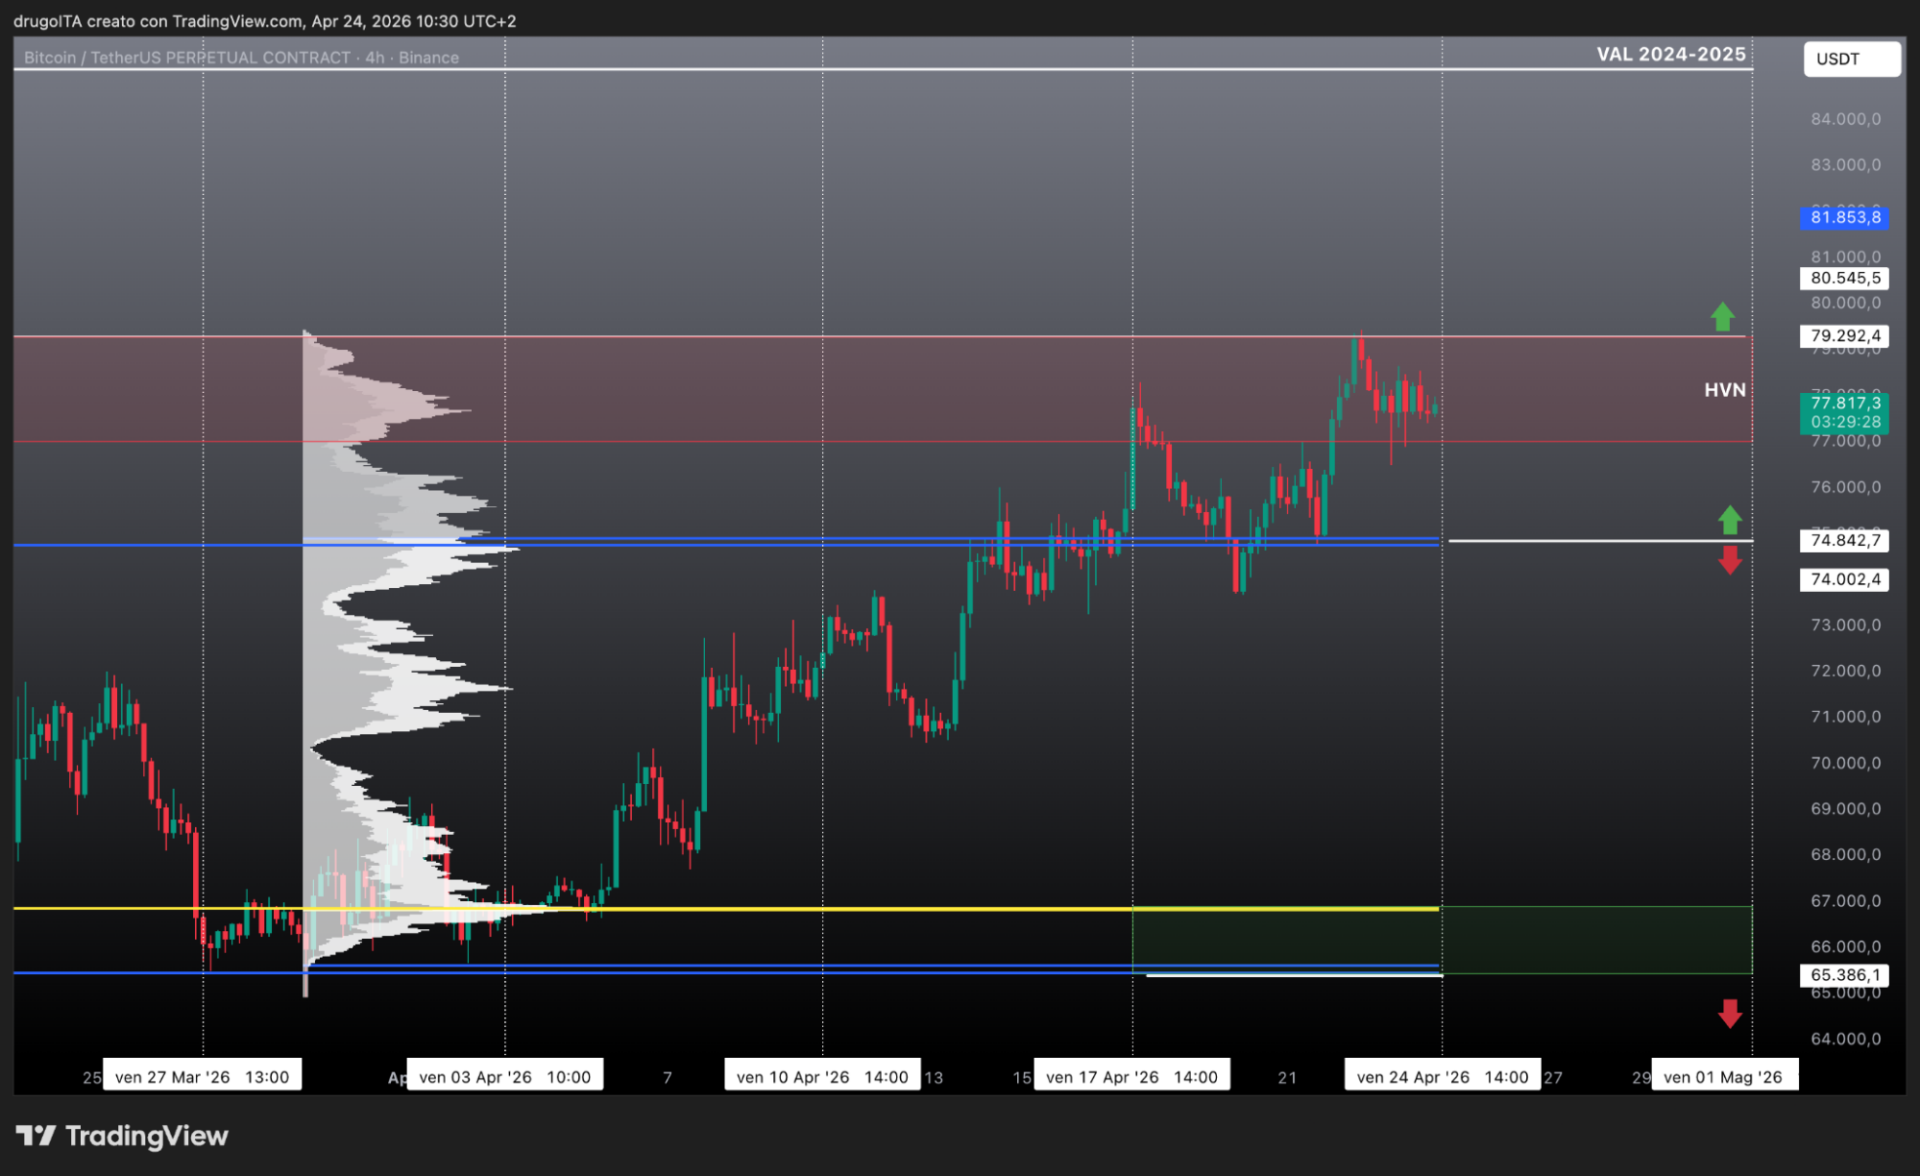This screenshot has width=1920, height=1176.
Task: Click the green up arrow above 74.842,7
Action: [1730, 520]
